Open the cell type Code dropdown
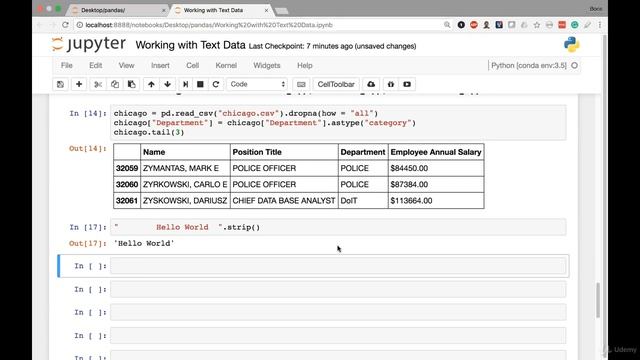 257,84
